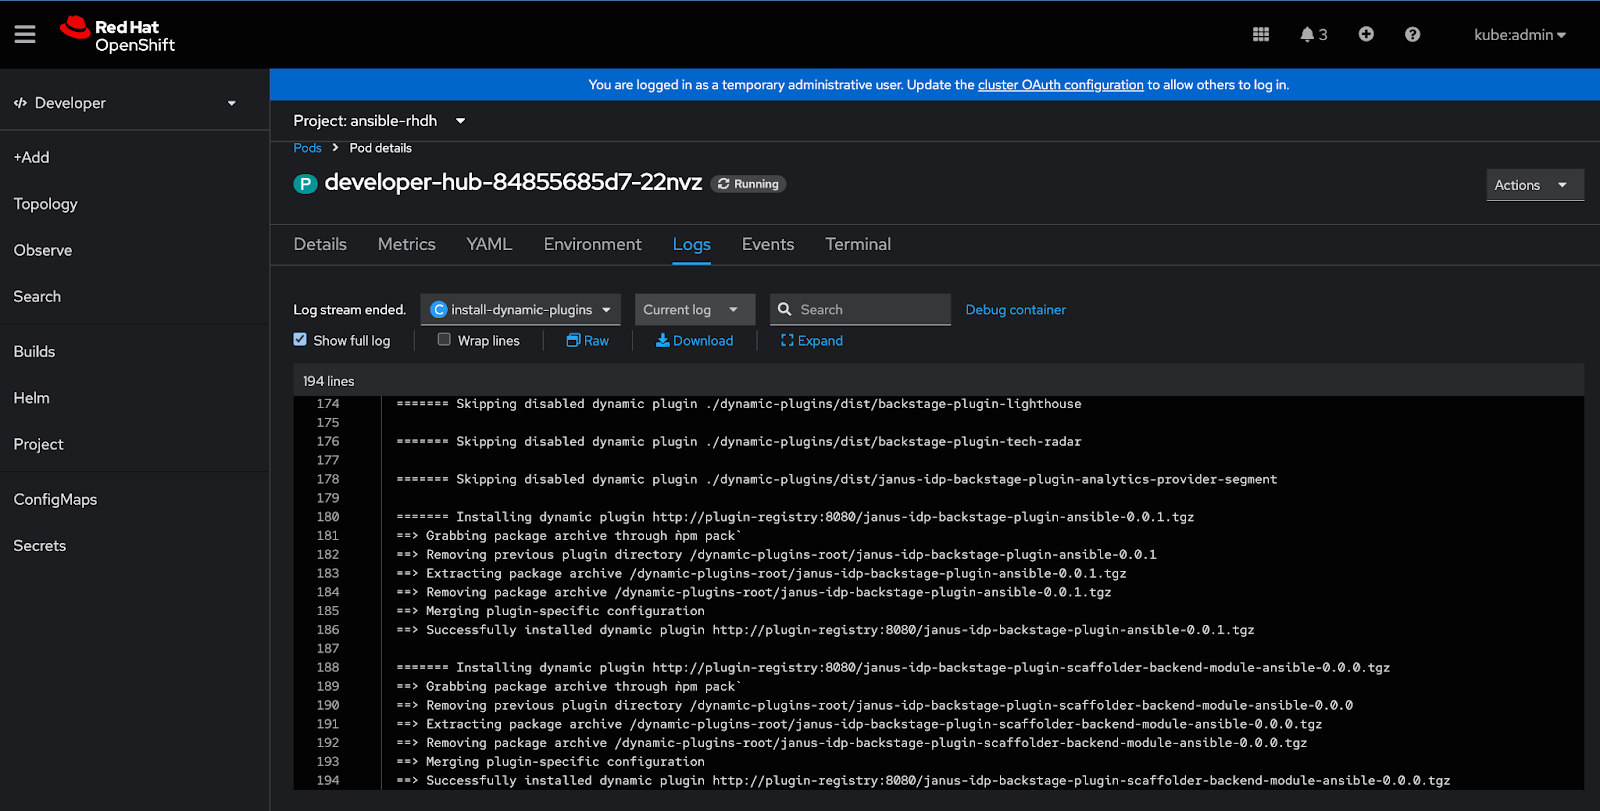Click the 194 lines label
Viewport: 1600px width, 811px height.
pos(328,381)
